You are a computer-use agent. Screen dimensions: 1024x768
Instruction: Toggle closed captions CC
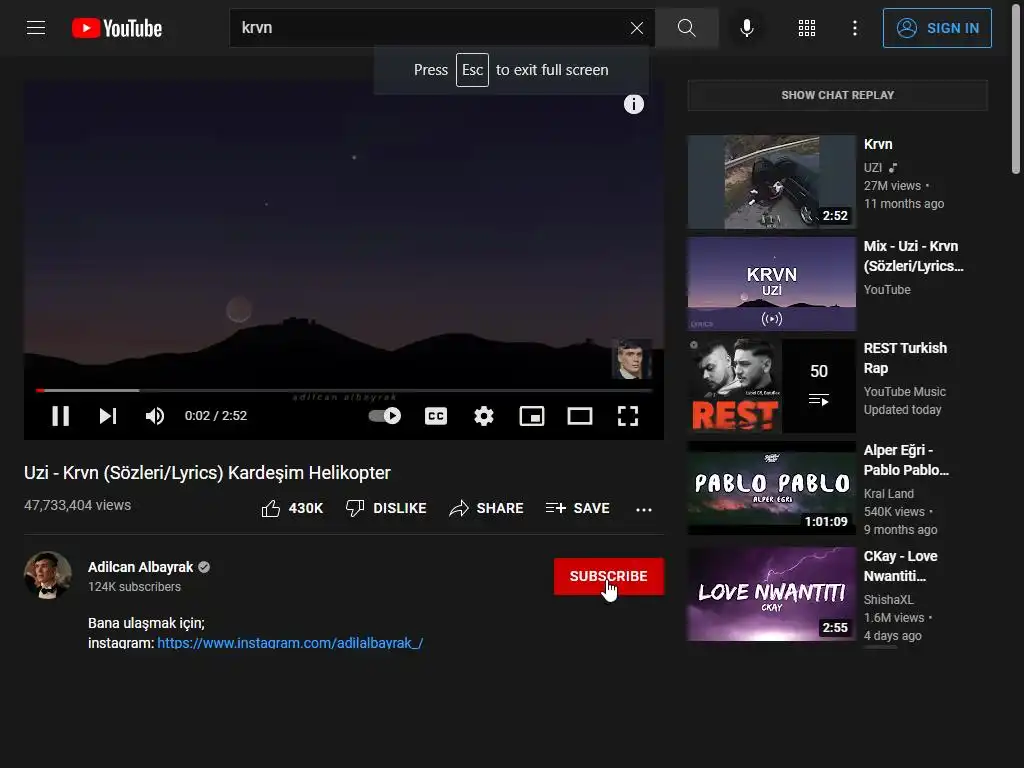[x=436, y=416]
